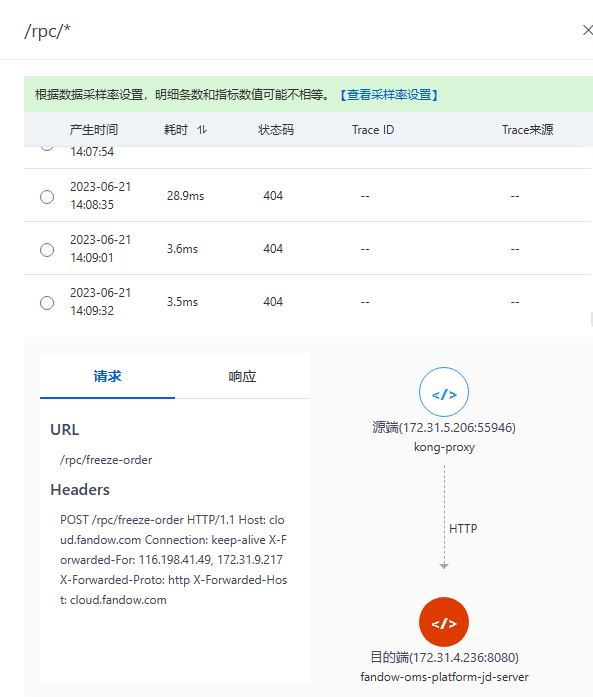This screenshot has width=593, height=697.
Task: Click the 耗时 column header
Action: 176,130
